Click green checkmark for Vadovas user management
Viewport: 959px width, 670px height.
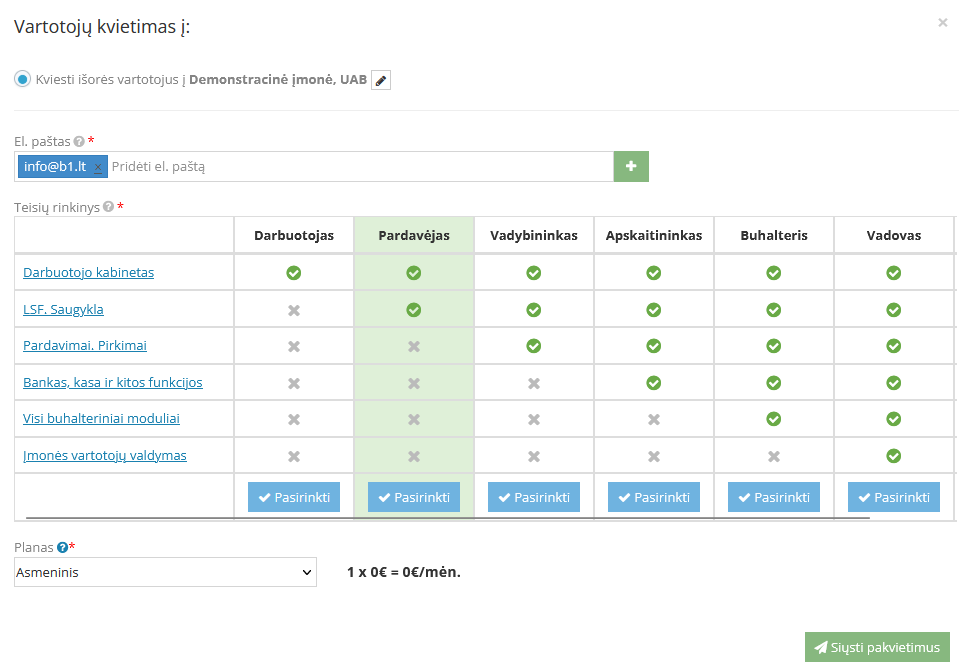[x=893, y=456]
